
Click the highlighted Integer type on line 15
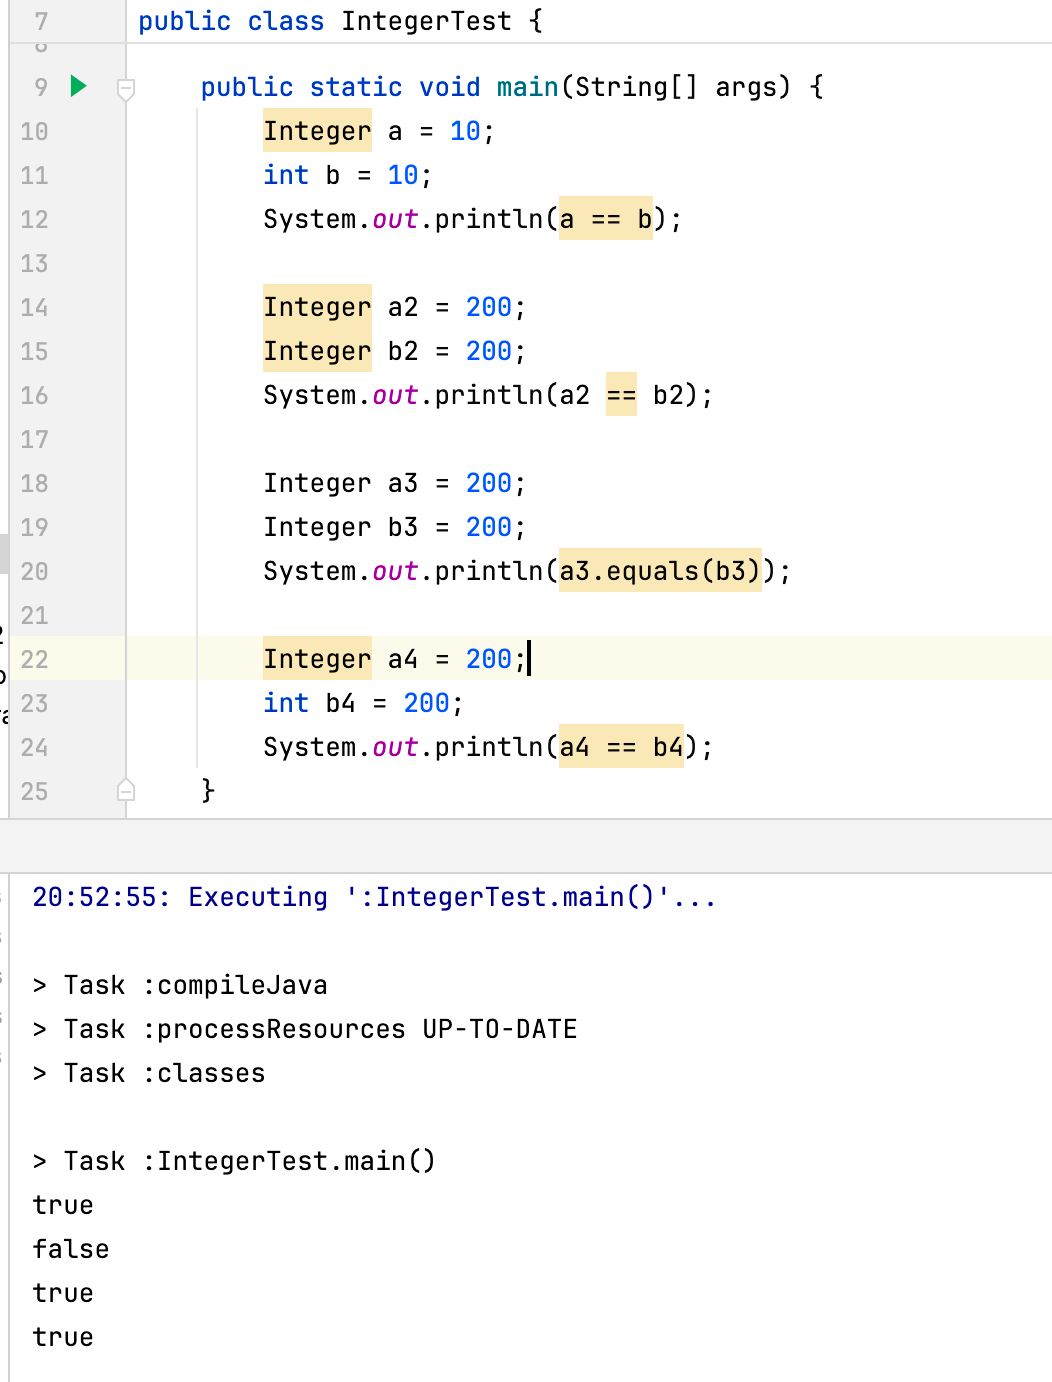317,351
